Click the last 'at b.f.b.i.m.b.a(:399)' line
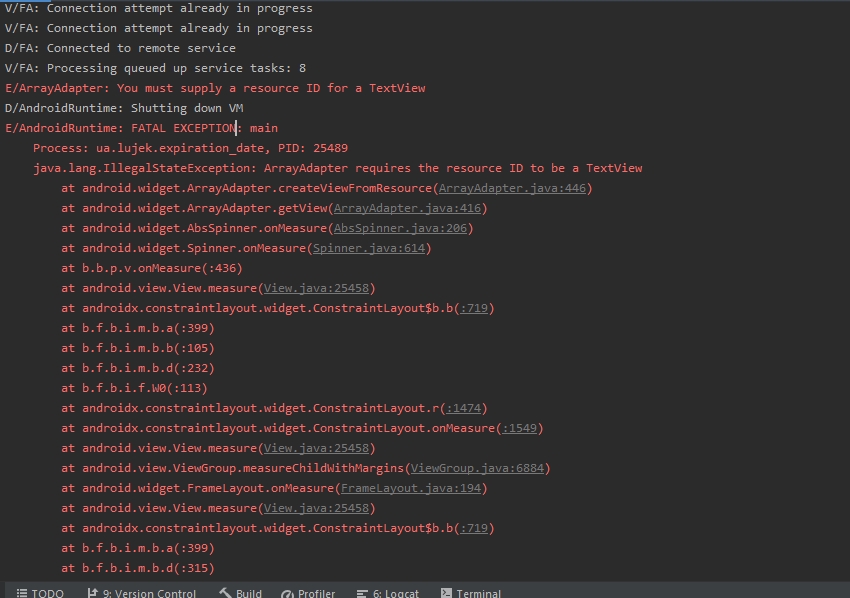The height and width of the screenshot is (598, 850). (x=138, y=548)
